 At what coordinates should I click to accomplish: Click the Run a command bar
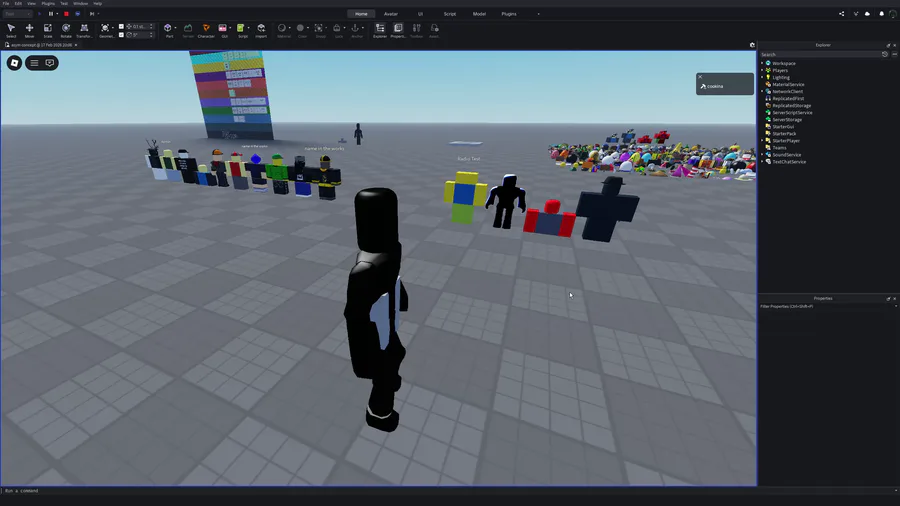[448, 491]
